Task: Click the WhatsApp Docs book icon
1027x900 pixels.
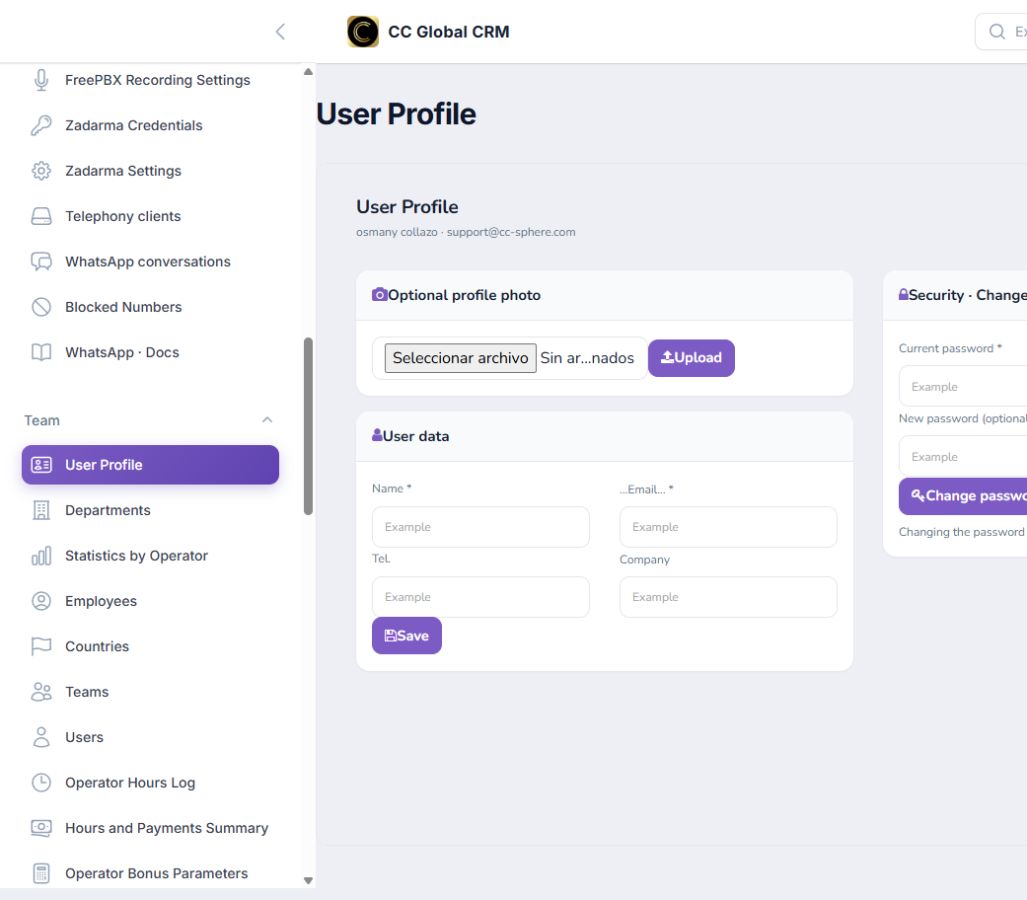Action: [41, 352]
